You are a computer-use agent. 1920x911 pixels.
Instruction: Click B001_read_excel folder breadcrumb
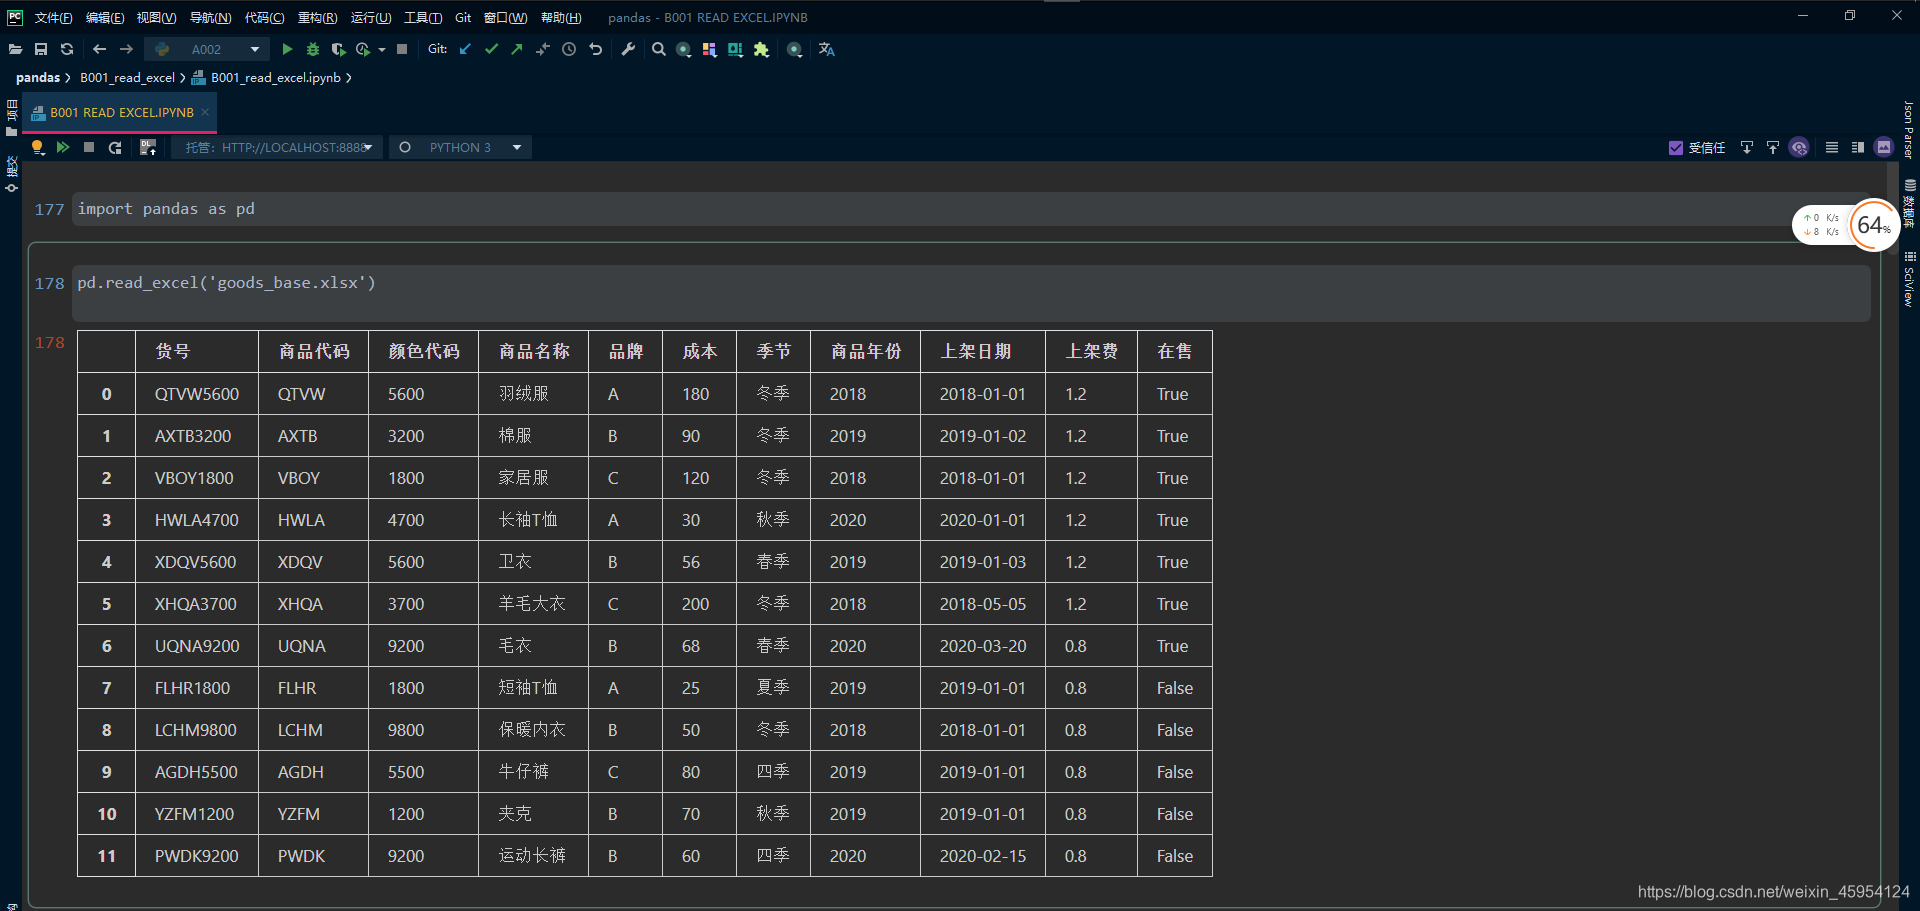[127, 78]
